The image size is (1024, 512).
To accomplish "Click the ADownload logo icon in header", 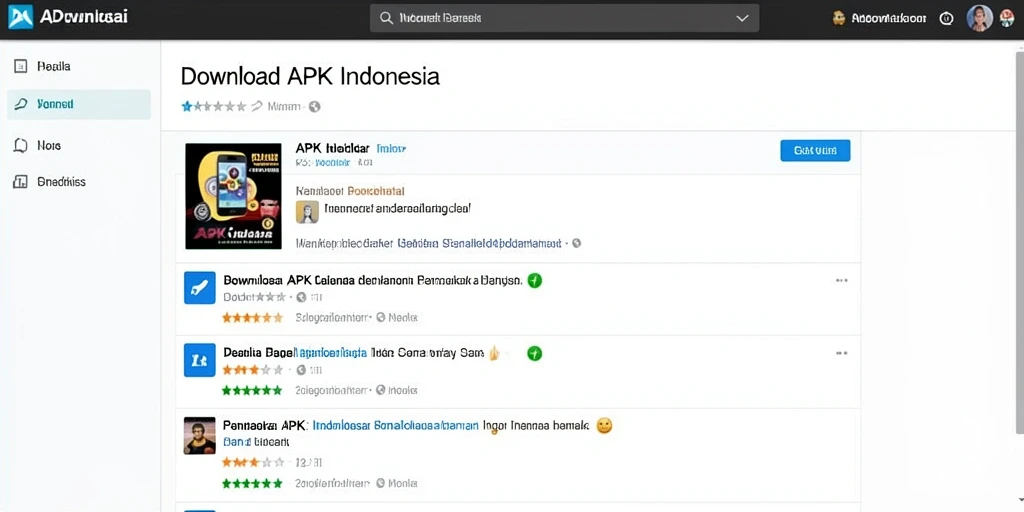I will (x=20, y=17).
